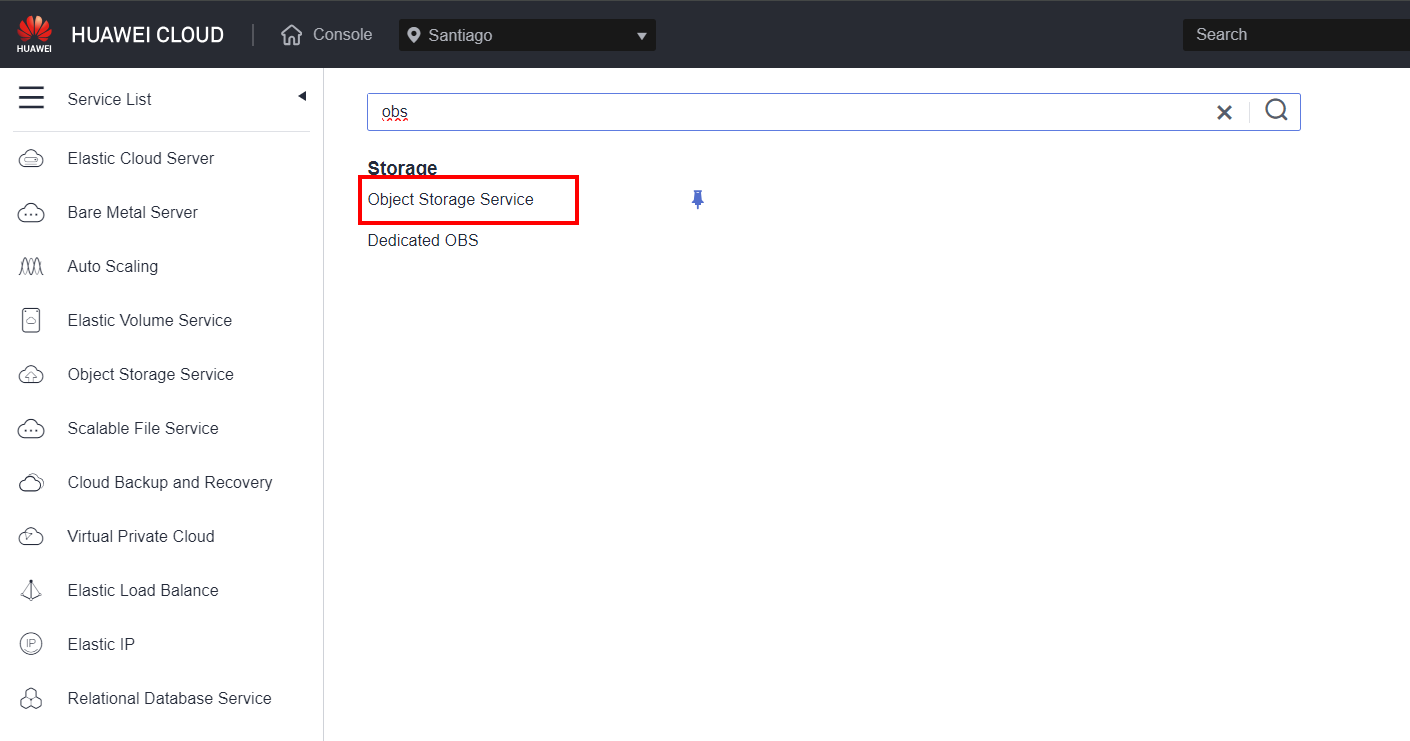Click the Bare Metal Server cloud icon
1410x741 pixels.
[31, 213]
